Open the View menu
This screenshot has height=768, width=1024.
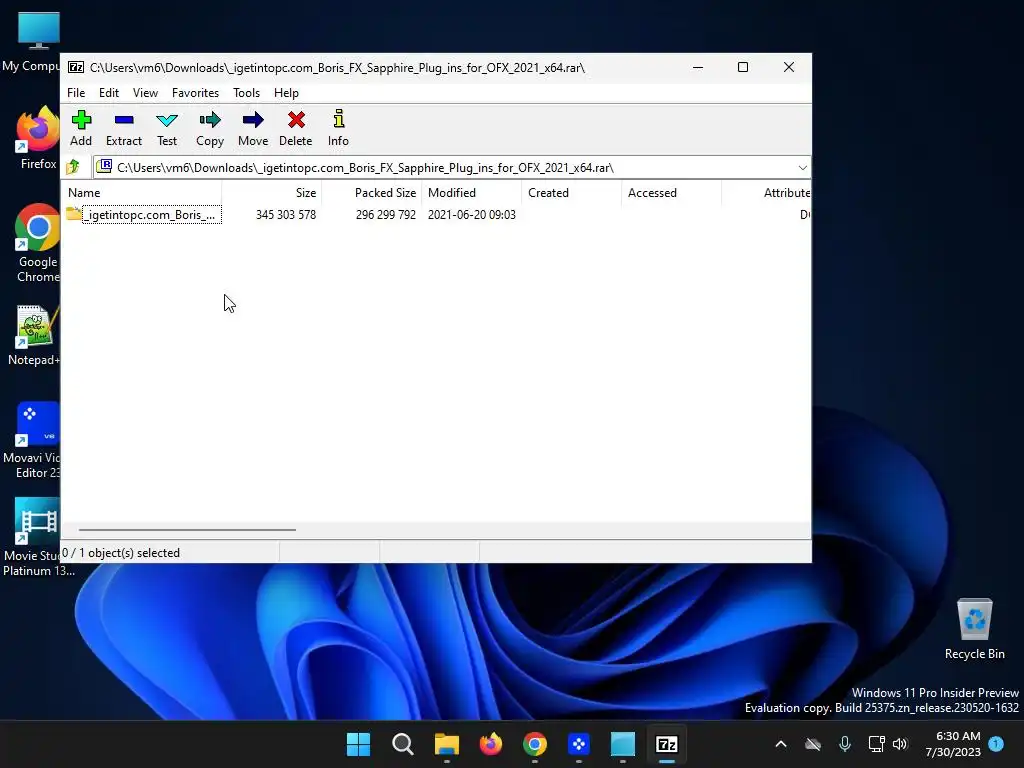click(x=145, y=93)
